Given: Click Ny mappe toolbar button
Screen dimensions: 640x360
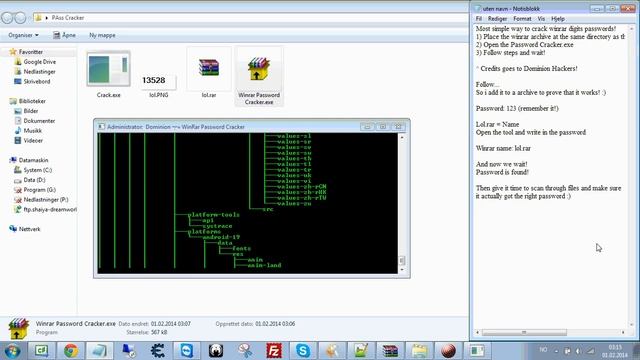Looking at the screenshot, I should tap(102, 35).
